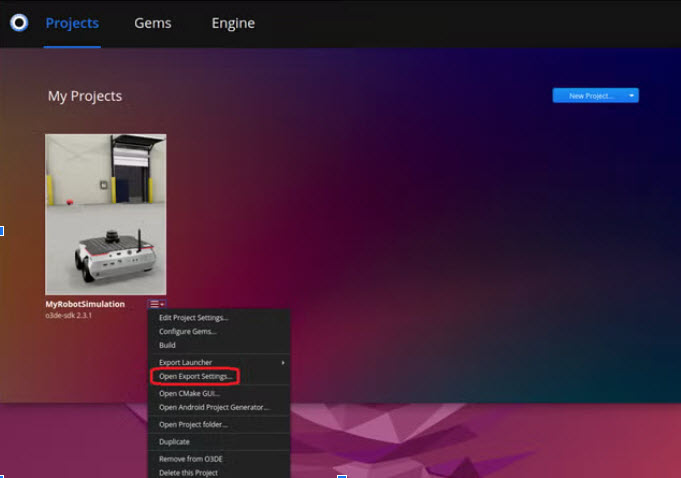Viewport: 681px width, 478px height.
Task: Select Delete this Project entry
Action: [189, 472]
